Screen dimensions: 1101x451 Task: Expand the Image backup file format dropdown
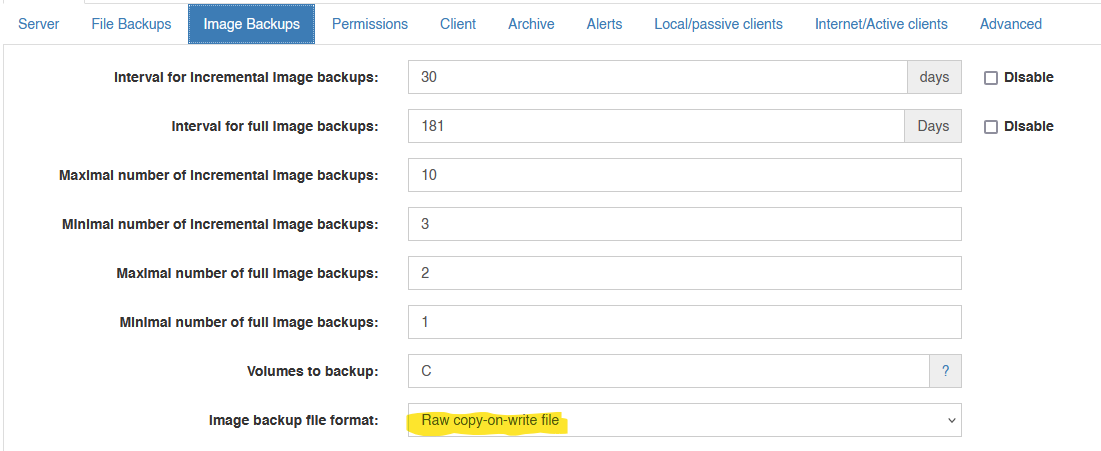click(685, 420)
